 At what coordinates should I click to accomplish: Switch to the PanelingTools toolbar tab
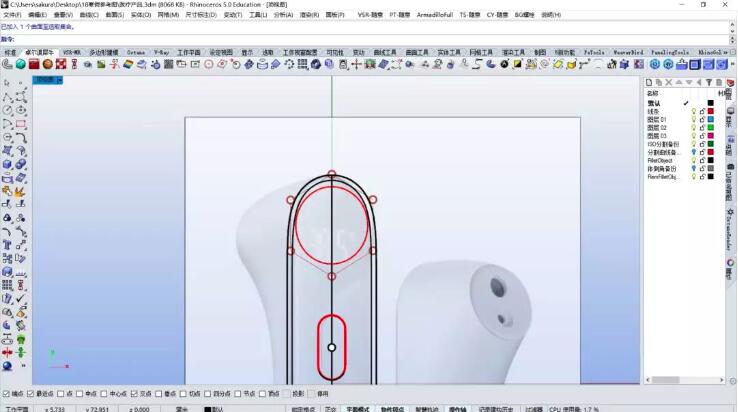click(x=670, y=52)
